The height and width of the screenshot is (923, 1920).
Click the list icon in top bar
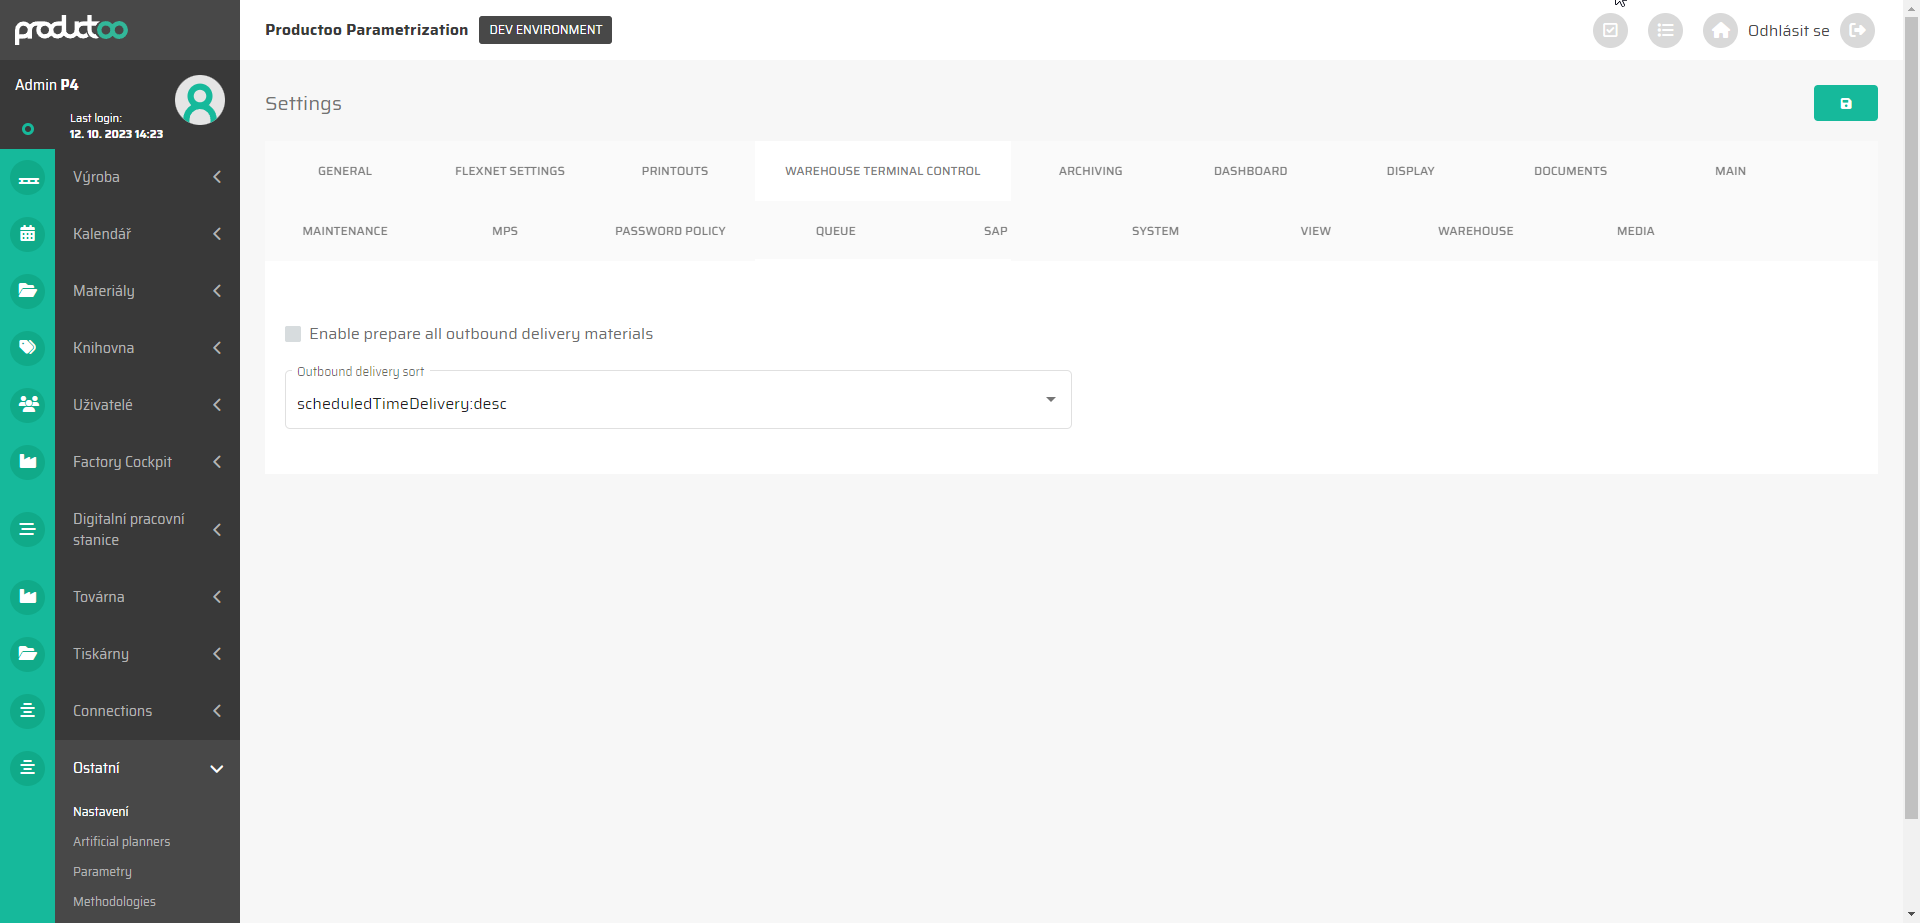click(1665, 30)
